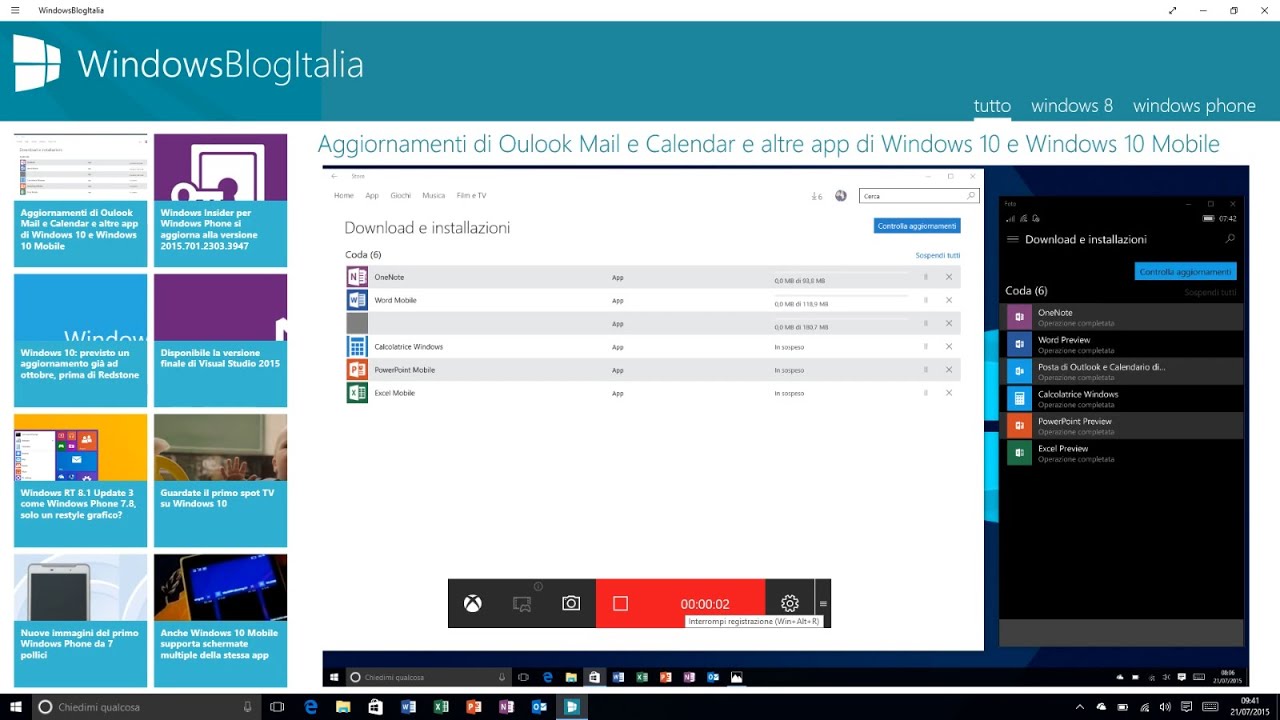Launch Excel from the taskbar
This screenshot has height=720, width=1280.
[x=440, y=707]
